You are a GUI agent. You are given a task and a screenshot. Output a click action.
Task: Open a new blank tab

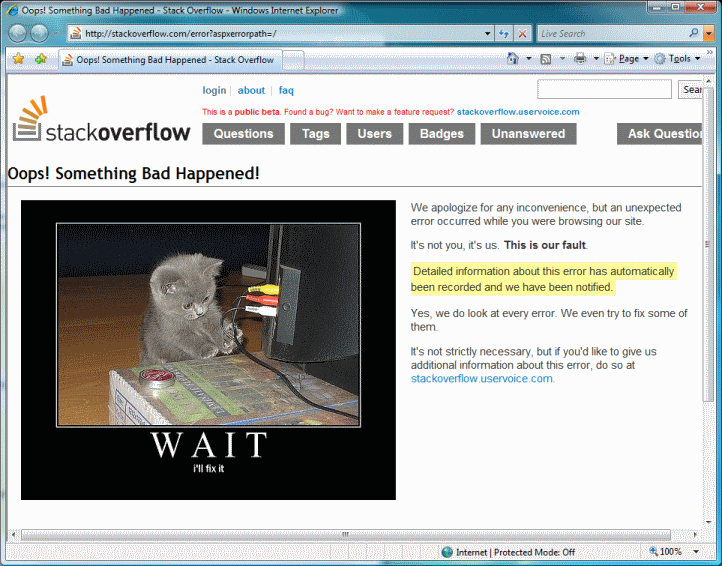(293, 60)
